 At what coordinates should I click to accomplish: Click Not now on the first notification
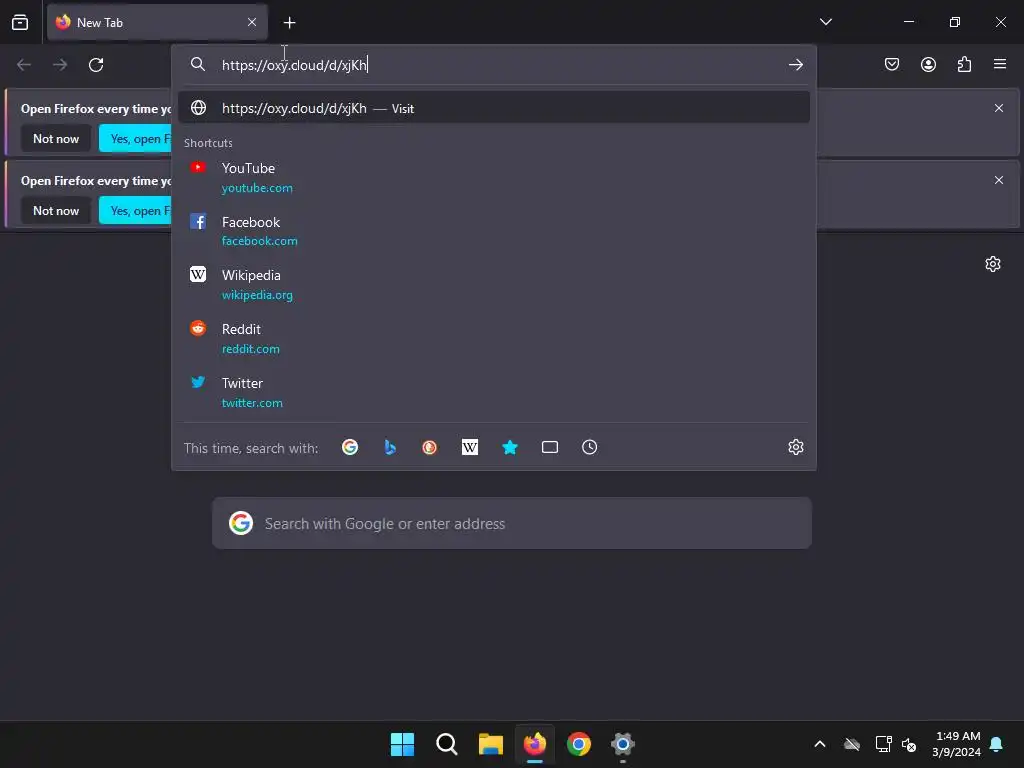click(56, 138)
